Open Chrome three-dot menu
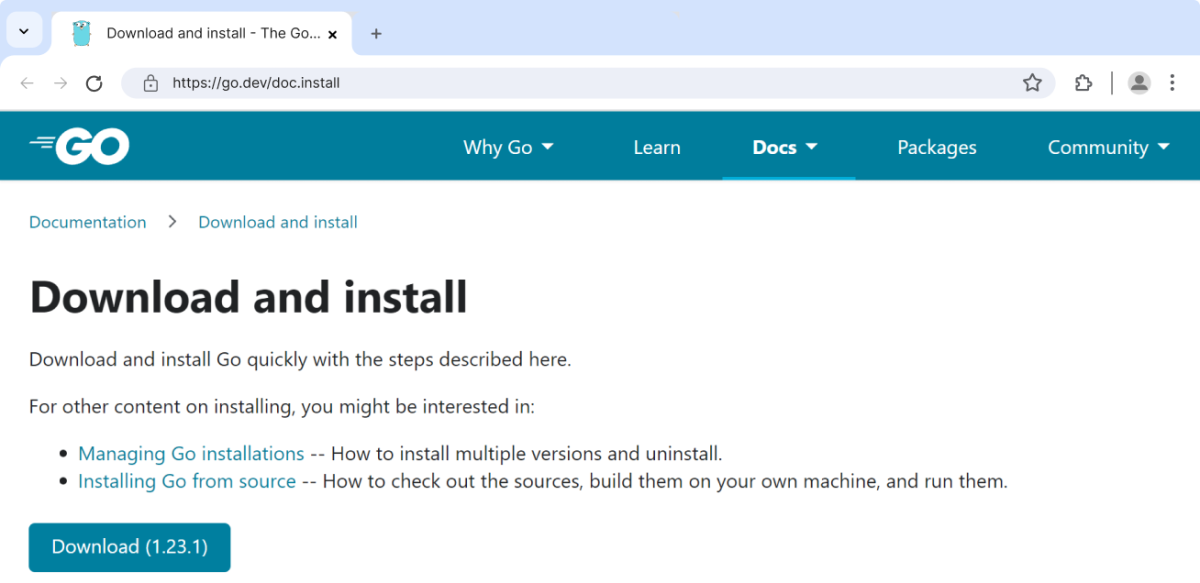 tap(1173, 83)
